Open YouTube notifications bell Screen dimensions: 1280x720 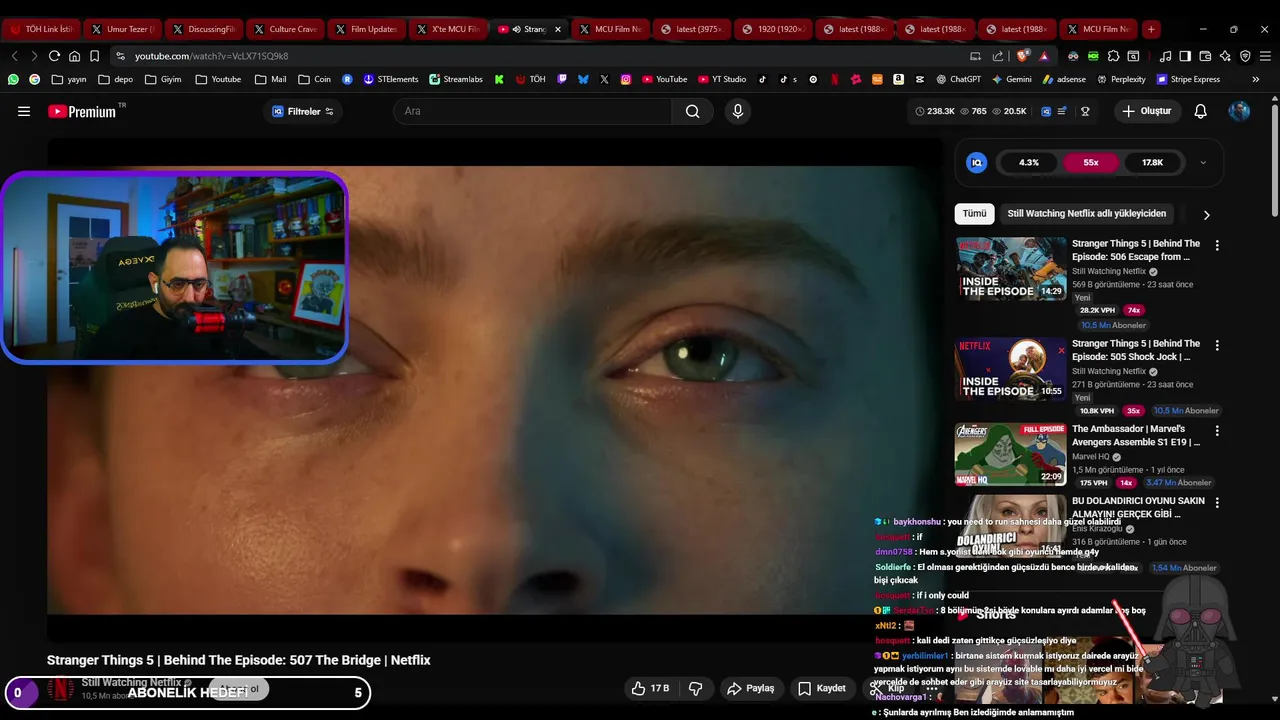(x=1200, y=111)
